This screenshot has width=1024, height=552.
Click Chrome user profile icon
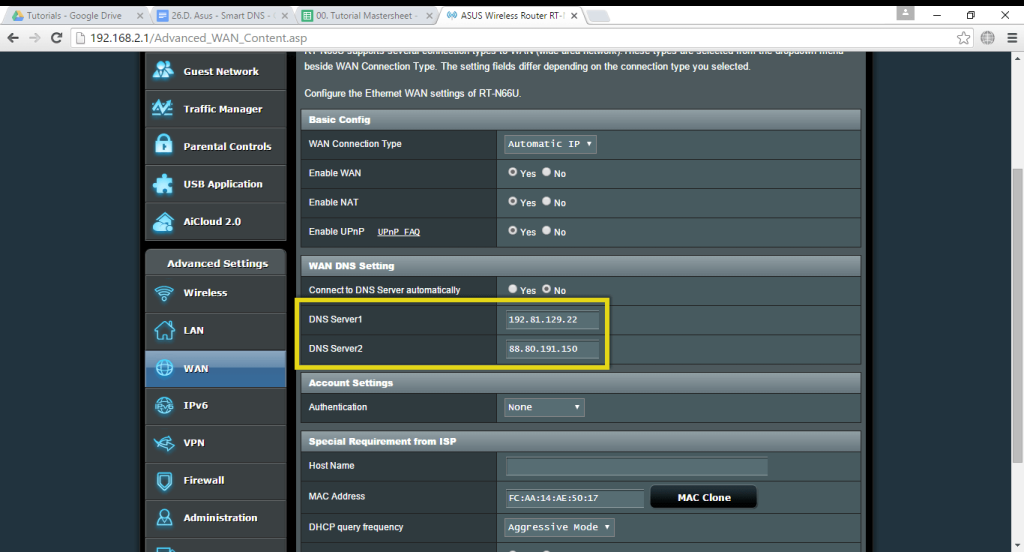(x=905, y=13)
